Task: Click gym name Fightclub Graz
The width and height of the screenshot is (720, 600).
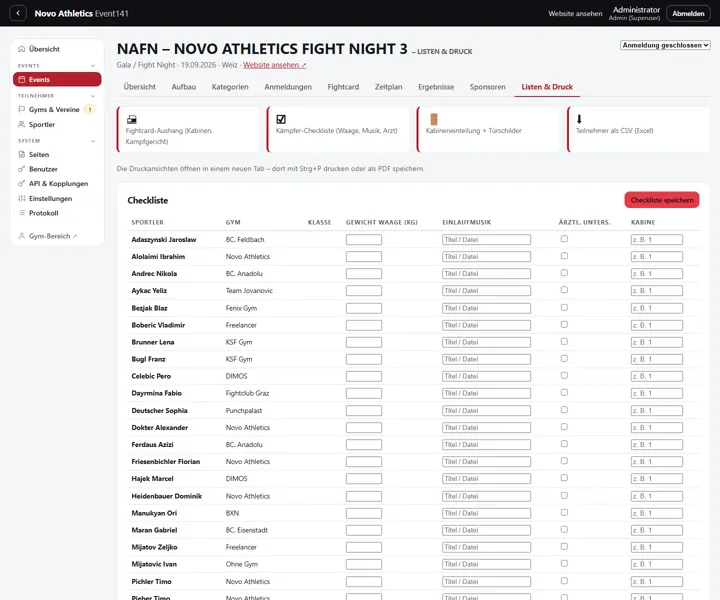Action: 248,393
